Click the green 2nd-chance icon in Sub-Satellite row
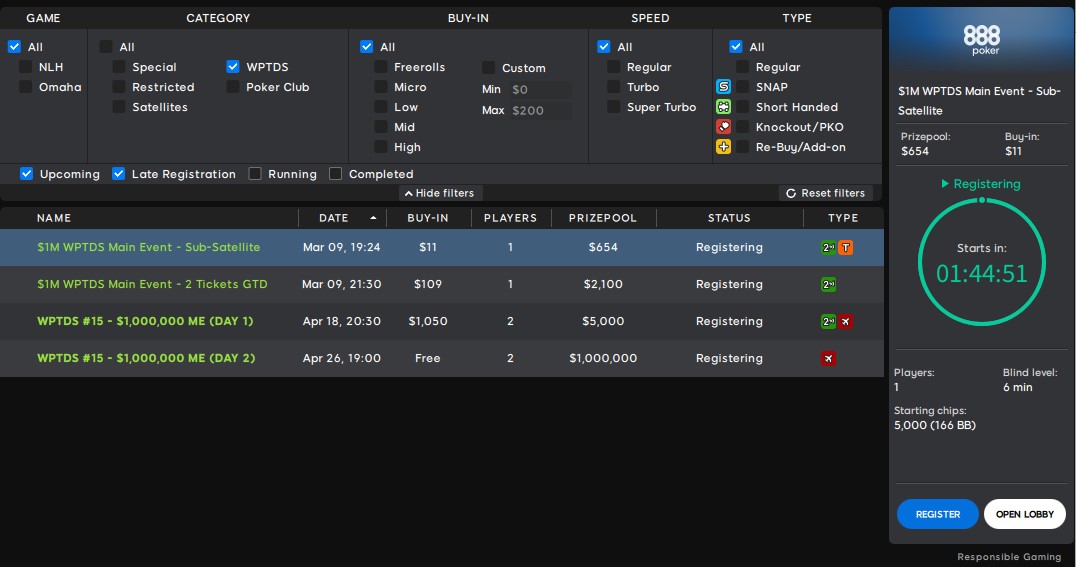 point(828,247)
